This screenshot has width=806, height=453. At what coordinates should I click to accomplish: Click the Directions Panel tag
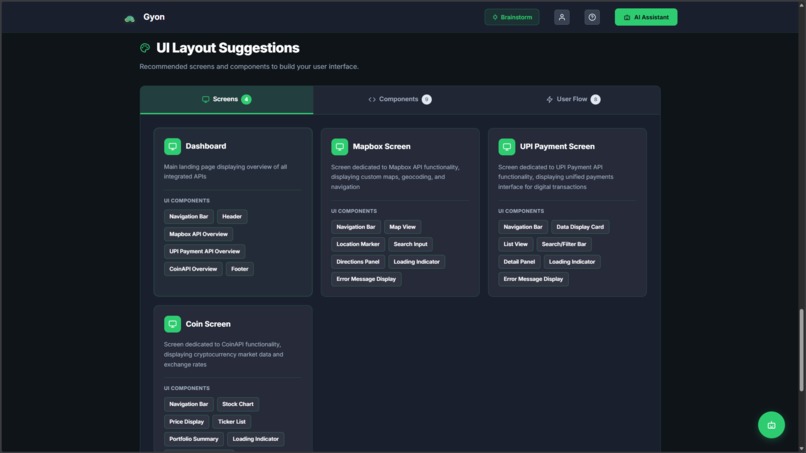(x=358, y=262)
